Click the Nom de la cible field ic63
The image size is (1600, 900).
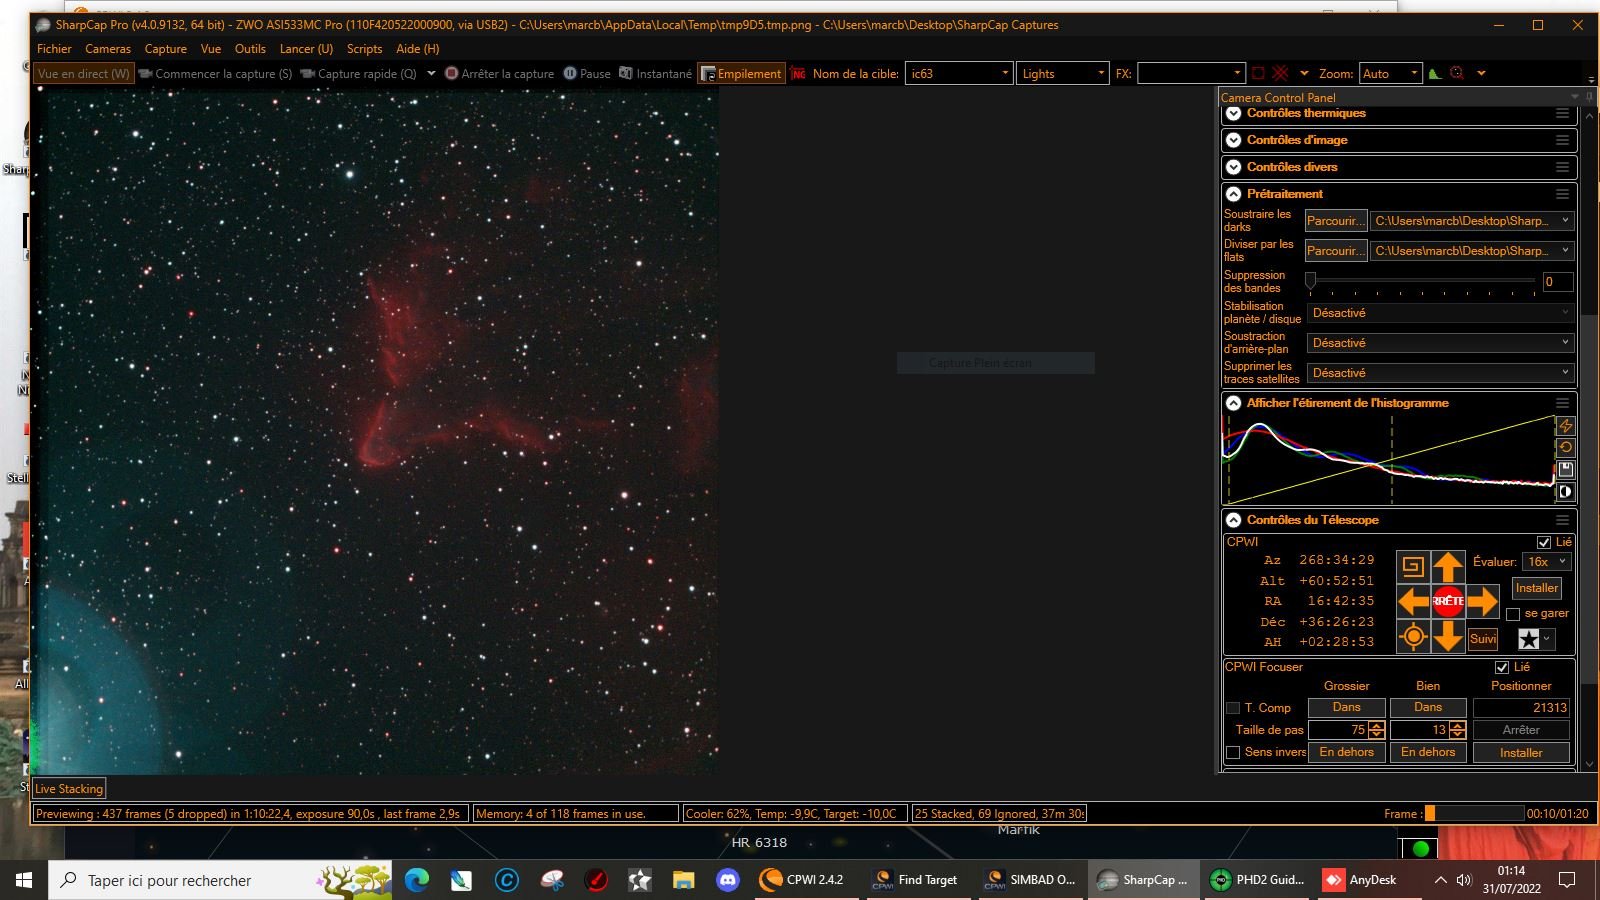(x=958, y=73)
